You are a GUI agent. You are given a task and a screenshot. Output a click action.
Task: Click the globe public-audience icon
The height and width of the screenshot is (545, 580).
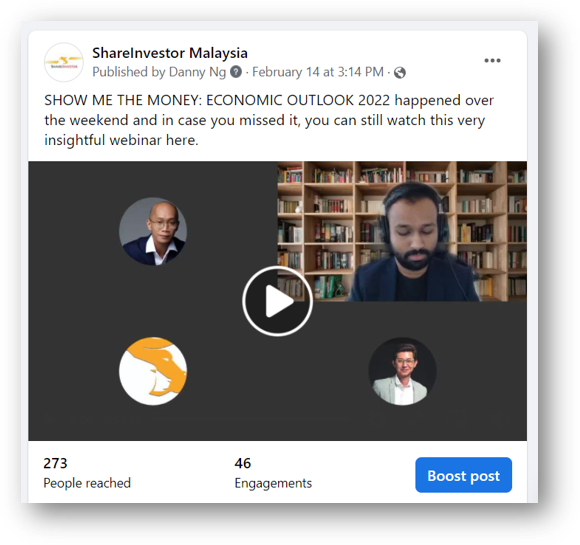(399, 73)
